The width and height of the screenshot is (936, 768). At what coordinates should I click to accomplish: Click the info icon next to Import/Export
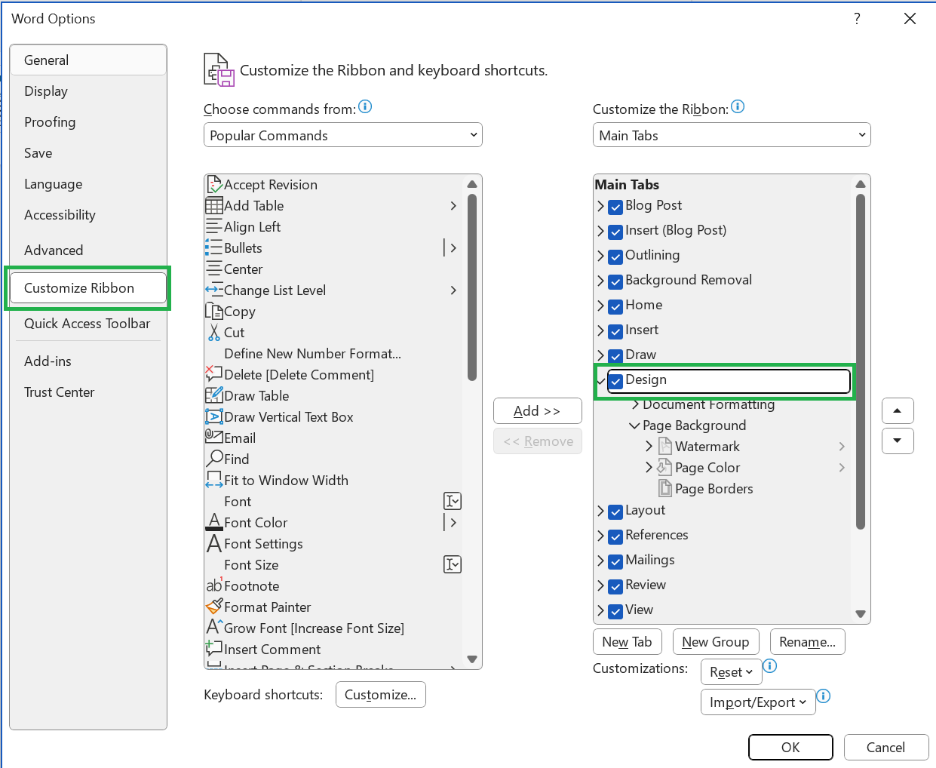(823, 696)
